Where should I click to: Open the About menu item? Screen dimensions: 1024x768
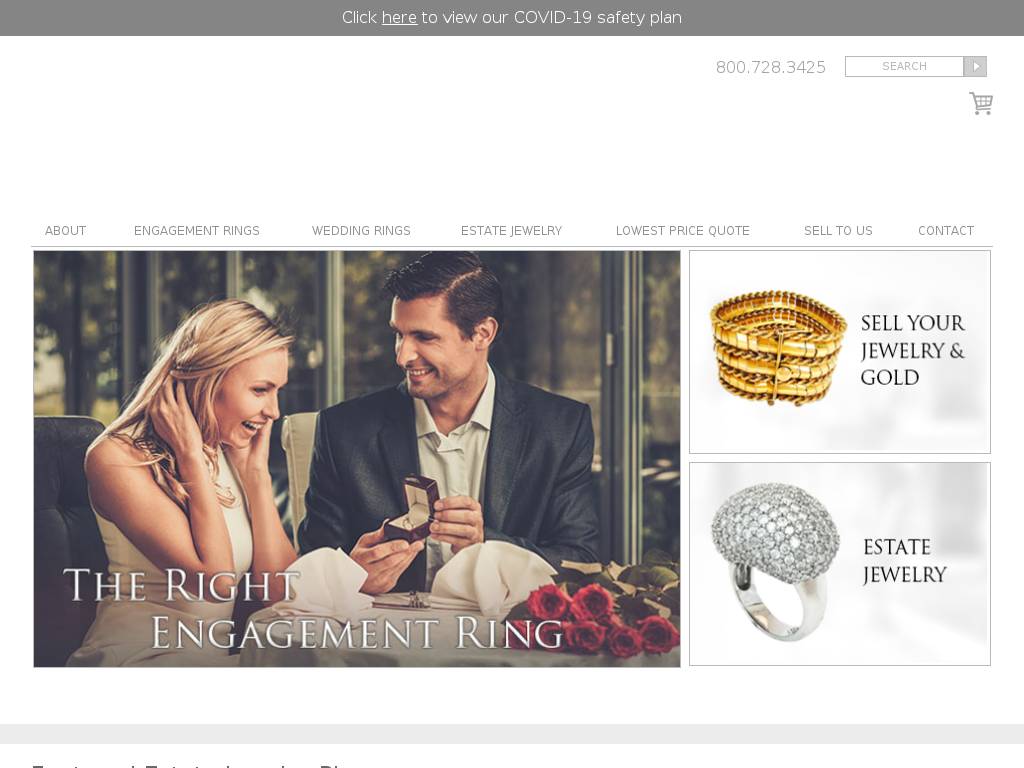(65, 231)
